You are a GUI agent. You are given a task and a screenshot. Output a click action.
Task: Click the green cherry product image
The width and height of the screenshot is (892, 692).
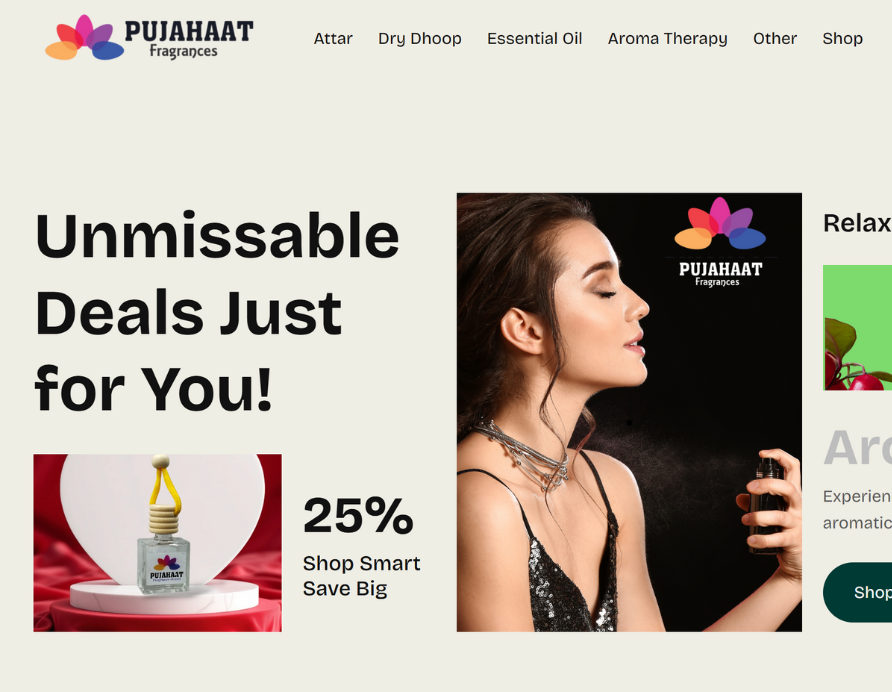coord(858,327)
